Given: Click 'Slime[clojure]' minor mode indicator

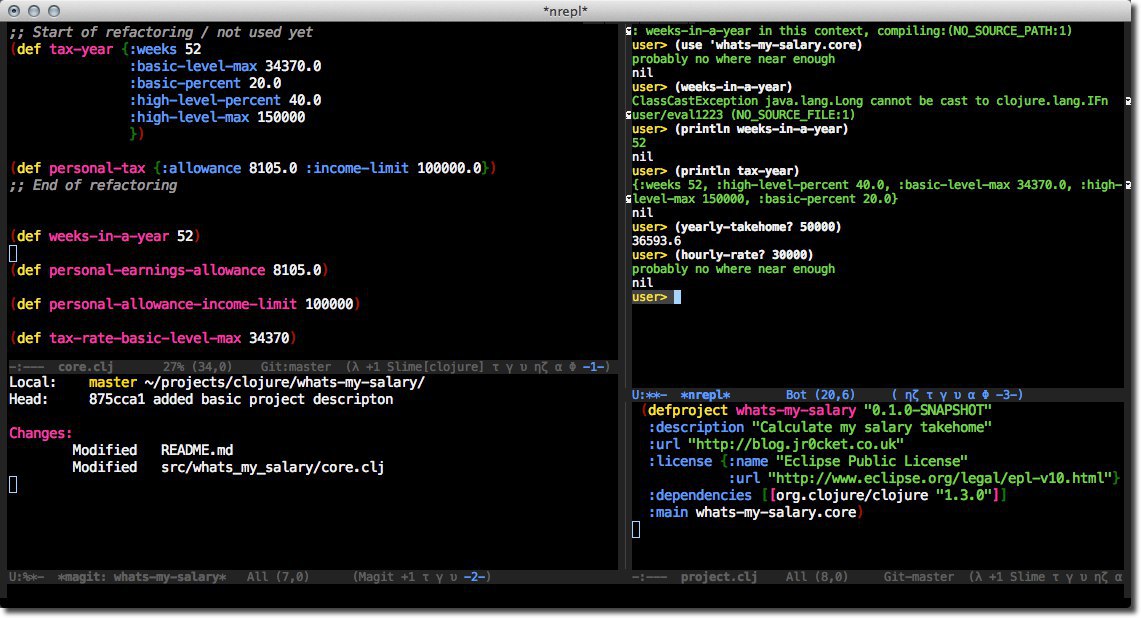Looking at the screenshot, I should [434, 367].
